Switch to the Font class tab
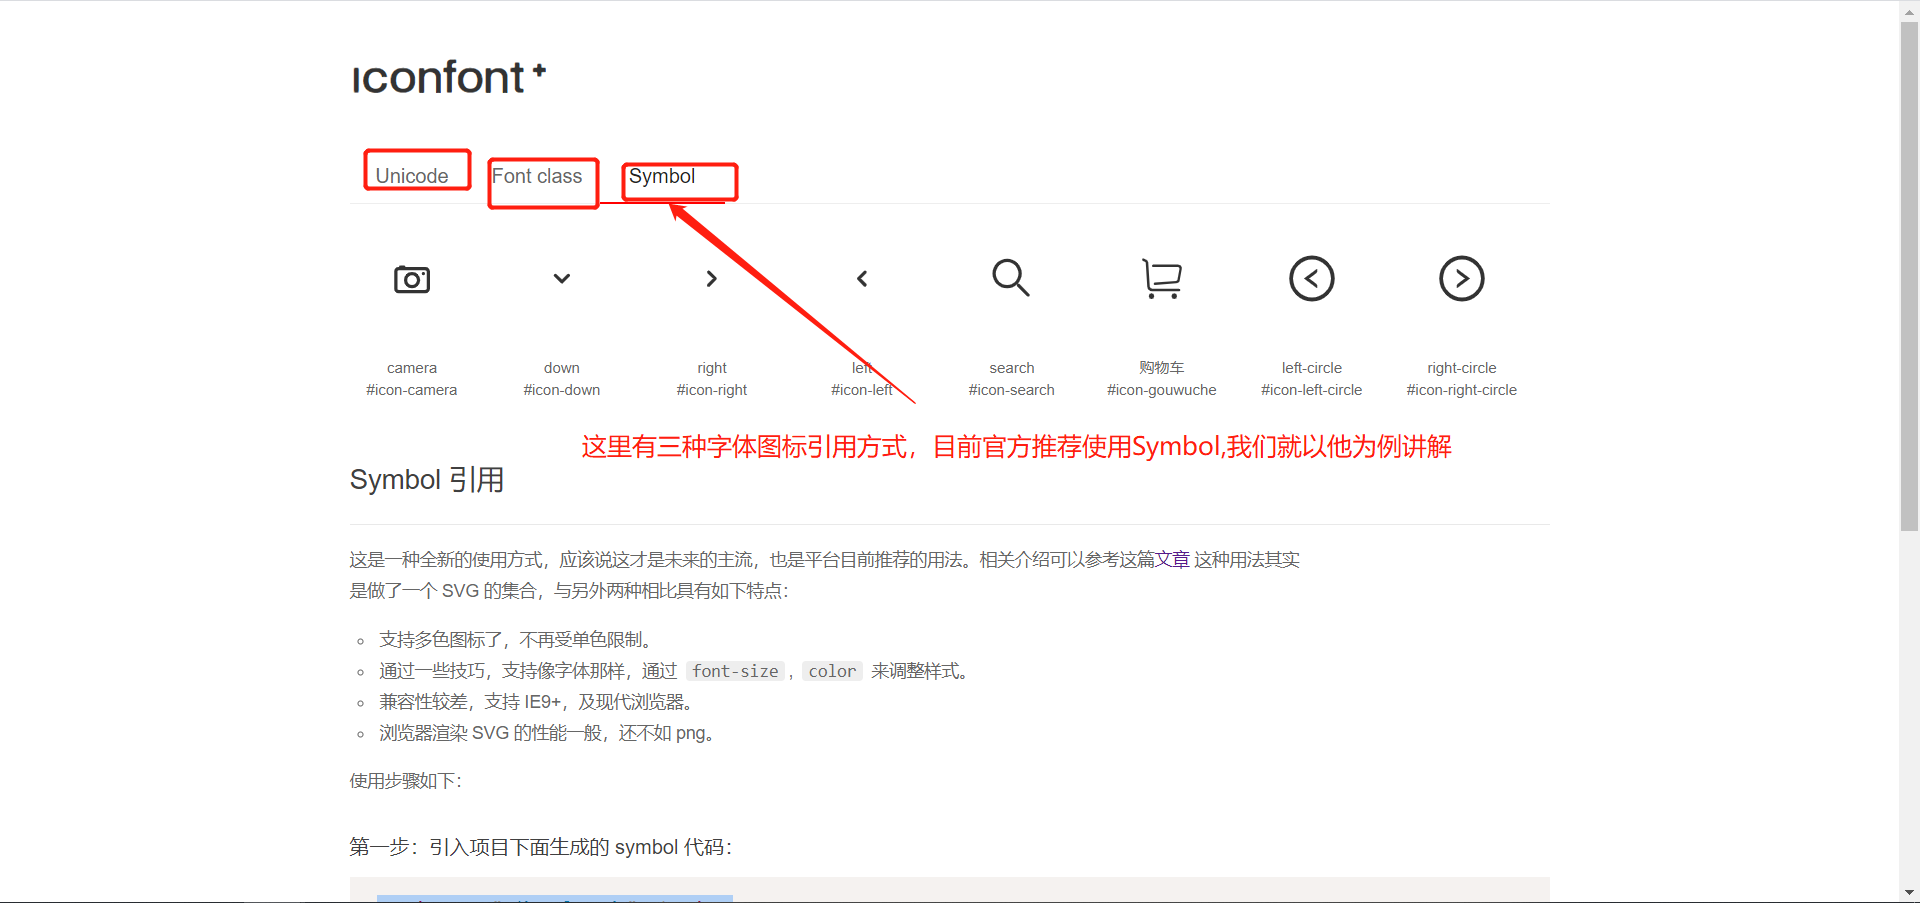This screenshot has height=903, width=1920. [x=537, y=176]
